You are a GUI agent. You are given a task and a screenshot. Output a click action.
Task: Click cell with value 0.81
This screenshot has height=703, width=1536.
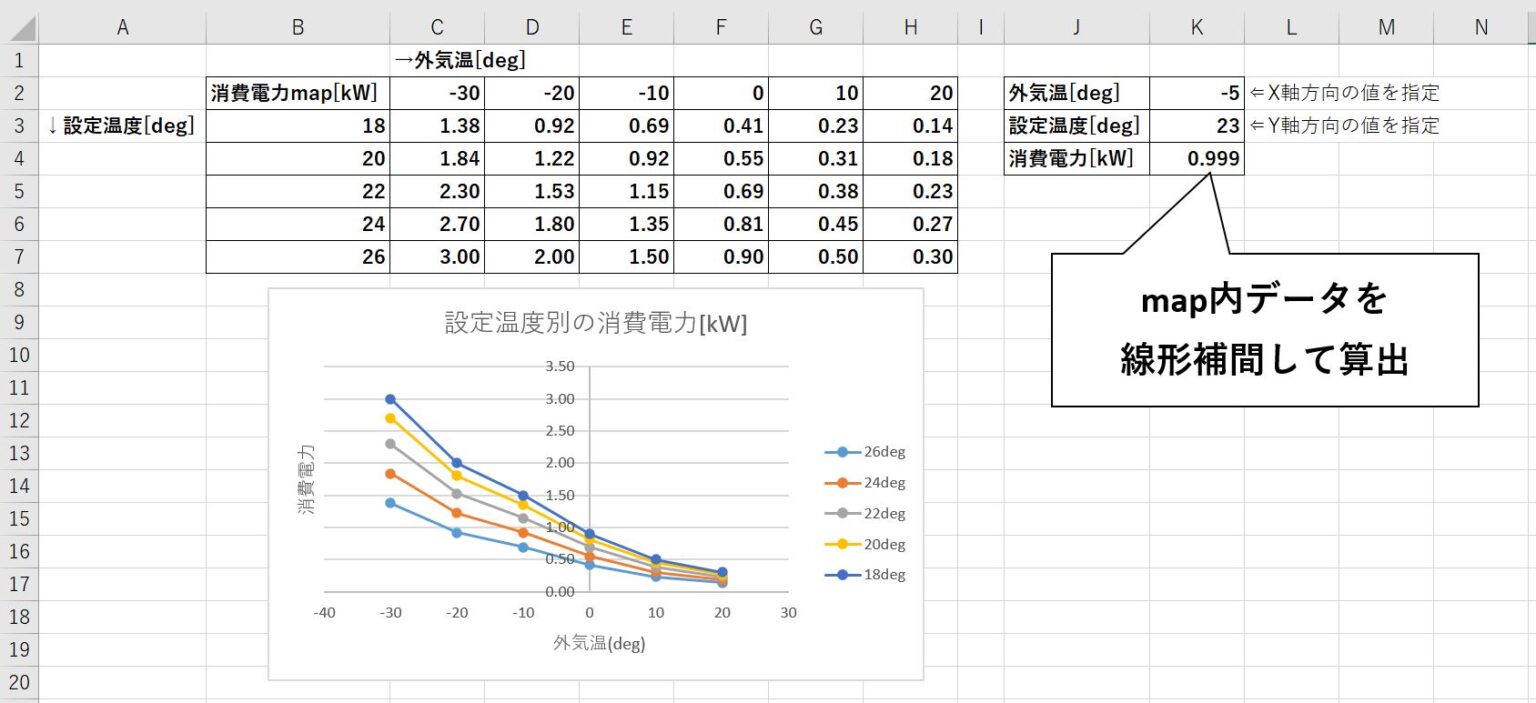point(721,224)
